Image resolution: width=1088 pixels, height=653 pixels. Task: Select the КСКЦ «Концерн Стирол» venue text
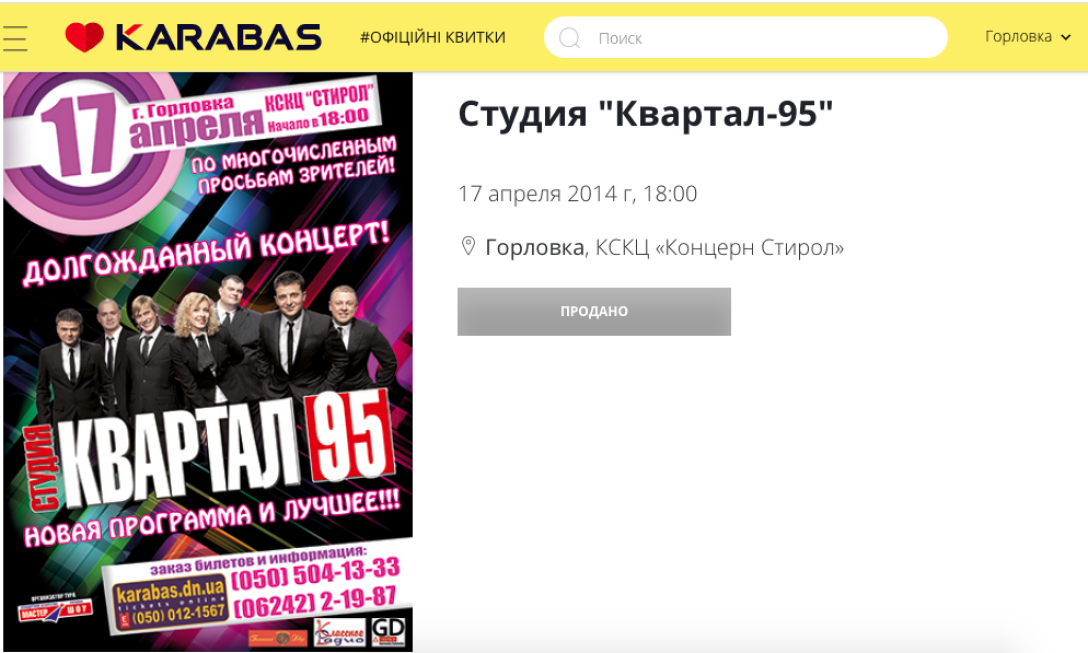click(x=720, y=247)
